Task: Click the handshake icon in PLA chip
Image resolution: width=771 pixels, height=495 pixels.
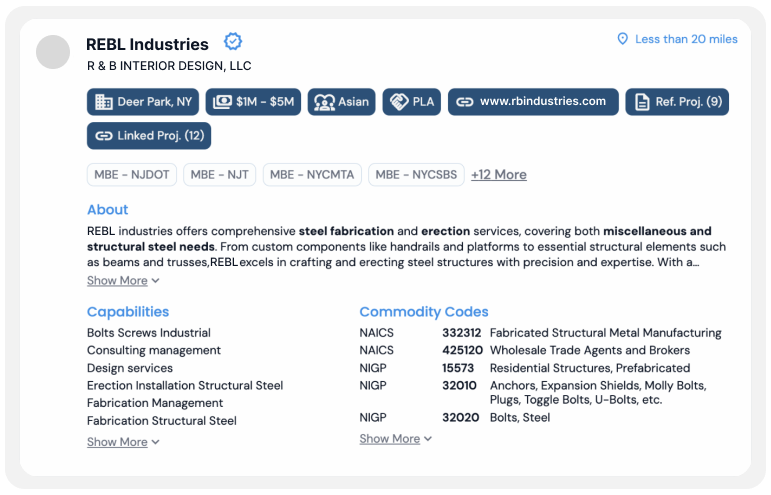Action: click(x=399, y=102)
